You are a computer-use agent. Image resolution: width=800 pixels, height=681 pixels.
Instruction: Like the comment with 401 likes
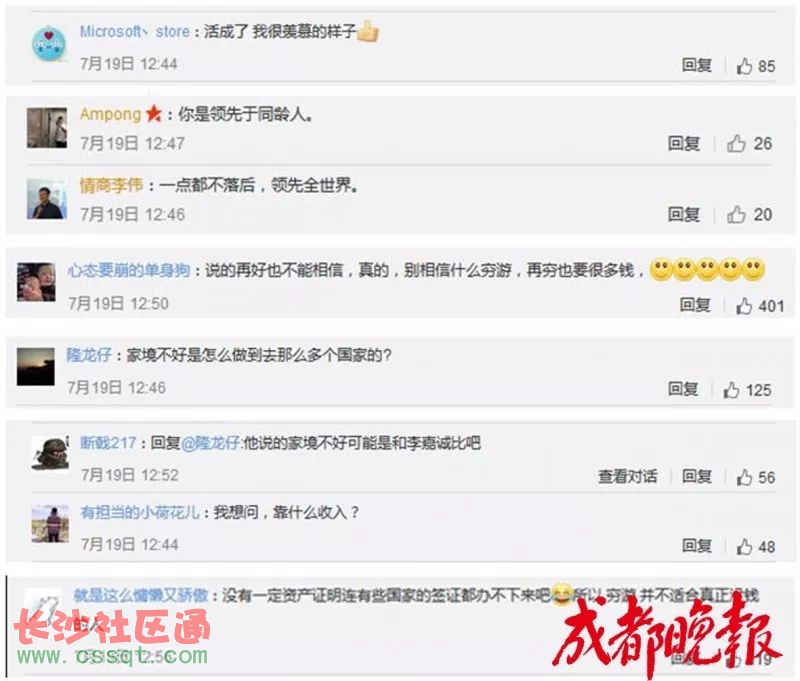pos(760,306)
